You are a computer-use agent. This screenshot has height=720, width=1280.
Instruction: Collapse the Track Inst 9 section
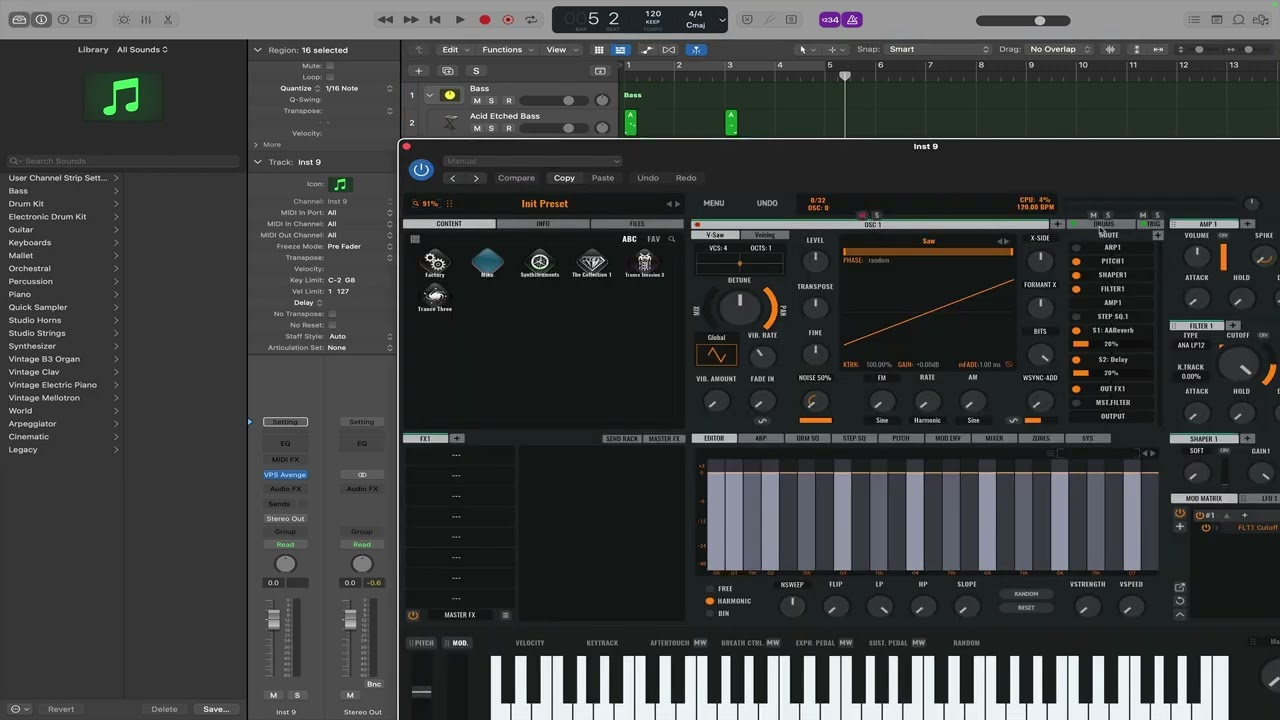click(x=257, y=162)
